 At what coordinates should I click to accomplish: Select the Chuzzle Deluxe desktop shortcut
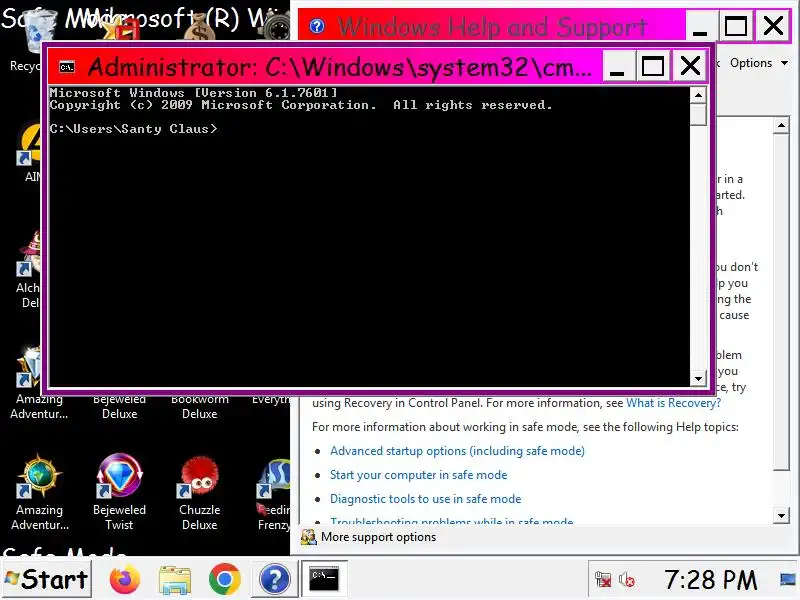(199, 492)
